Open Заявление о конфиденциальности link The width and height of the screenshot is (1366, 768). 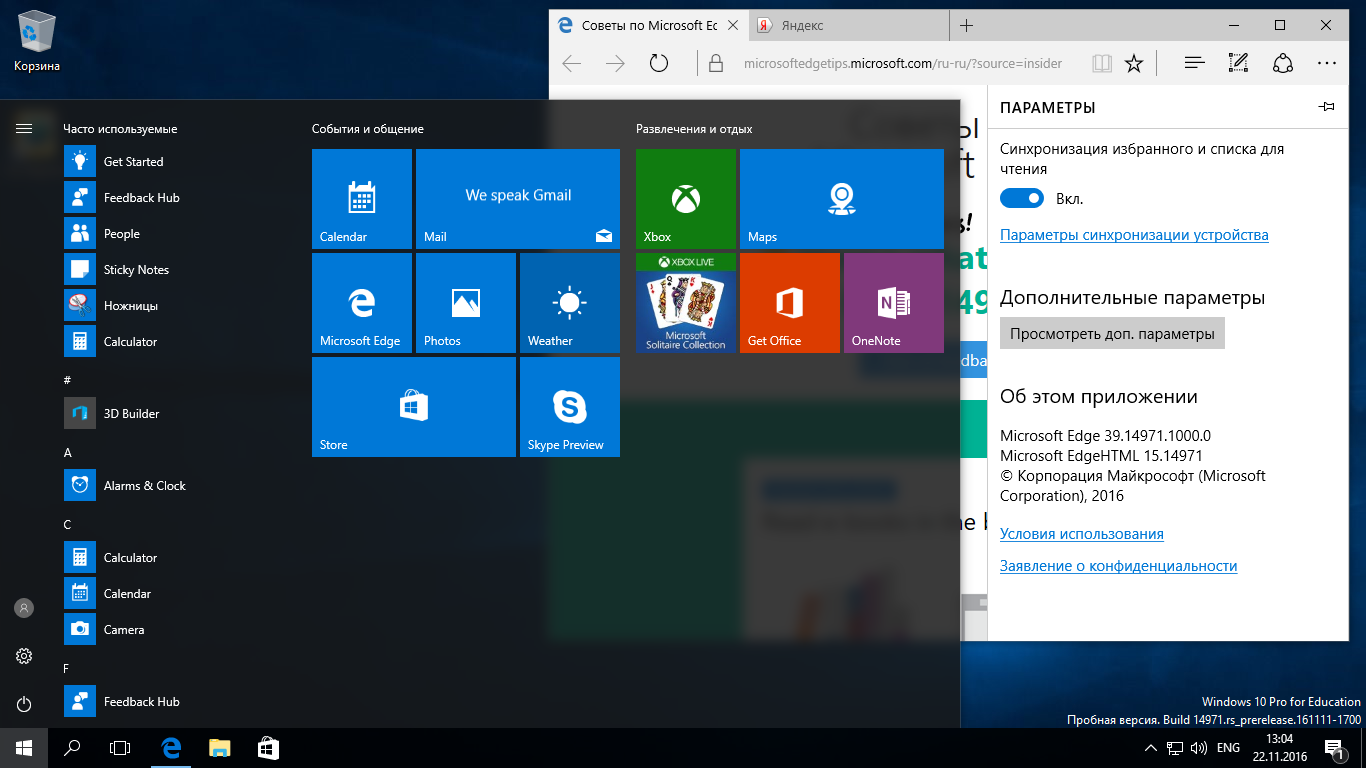[1118, 566]
